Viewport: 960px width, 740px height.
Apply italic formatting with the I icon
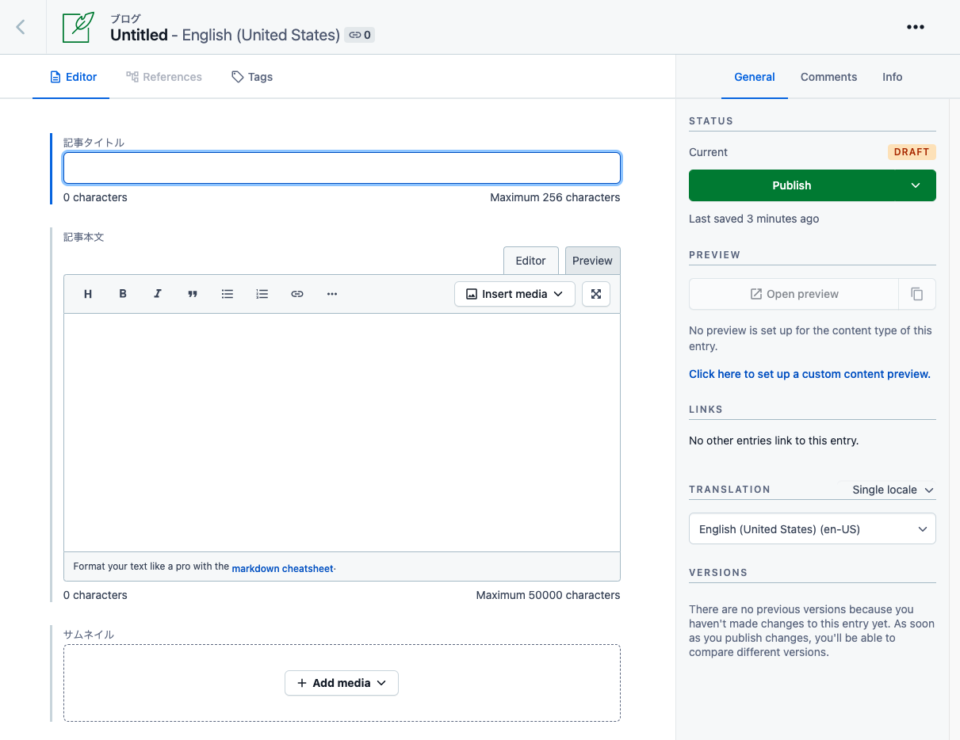(157, 294)
